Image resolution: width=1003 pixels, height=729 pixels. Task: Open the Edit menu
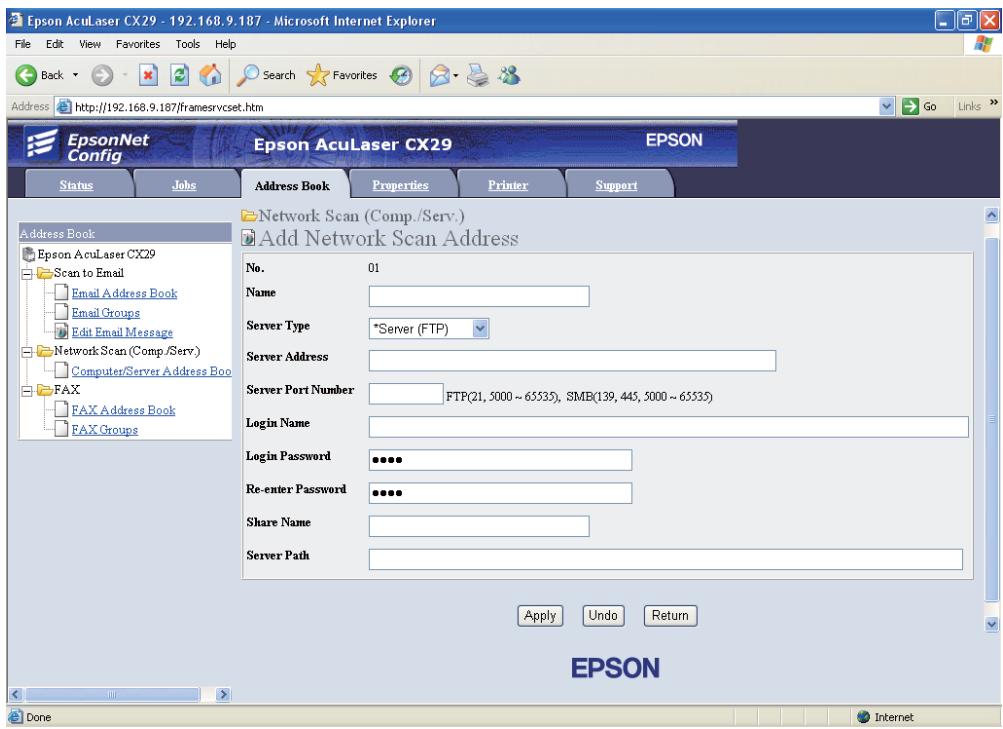54,44
